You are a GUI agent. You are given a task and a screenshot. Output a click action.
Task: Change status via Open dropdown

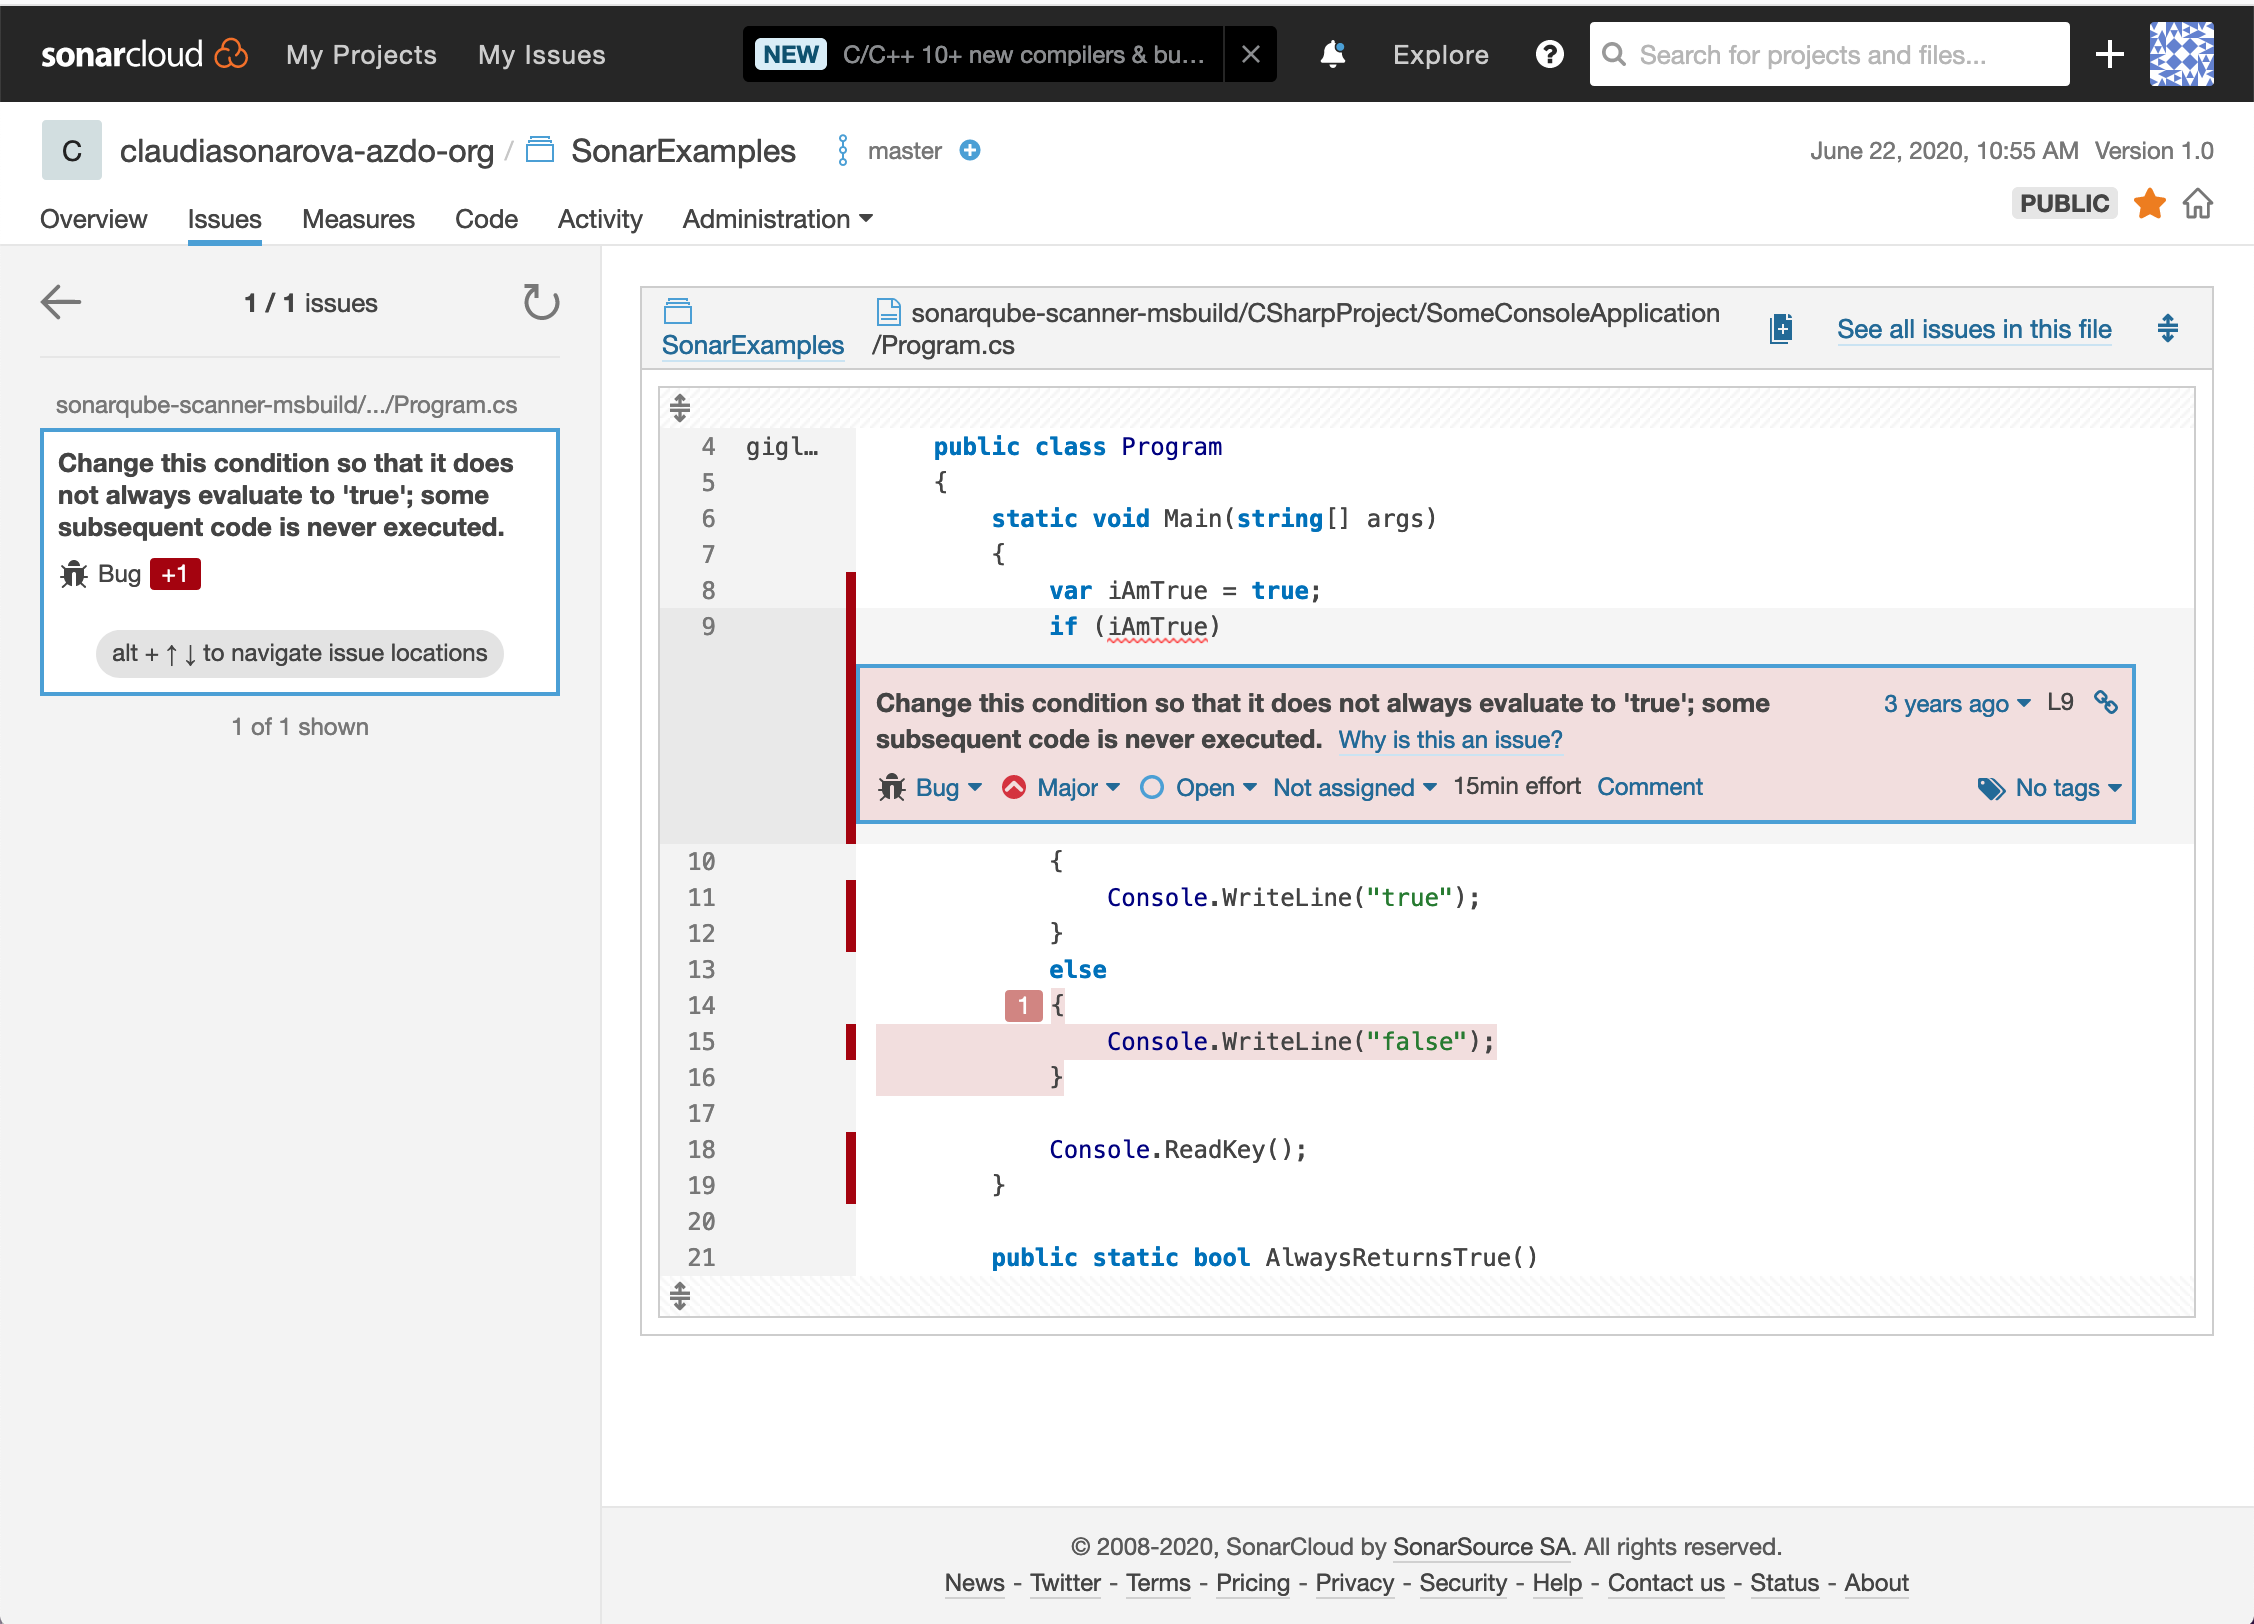(x=1198, y=787)
